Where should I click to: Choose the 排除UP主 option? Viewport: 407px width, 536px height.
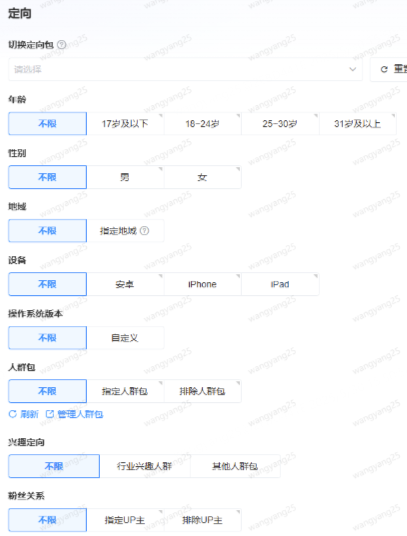(203, 520)
